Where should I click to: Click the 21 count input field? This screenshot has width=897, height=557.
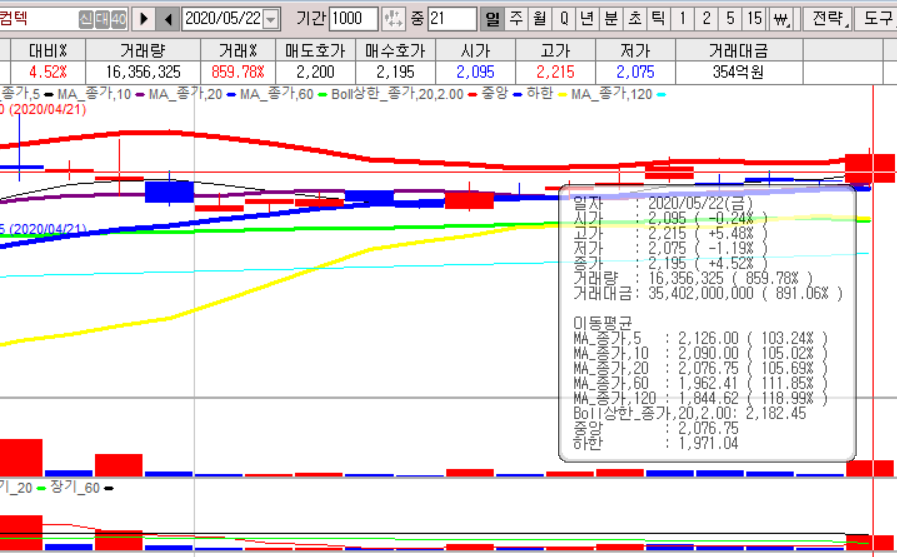(x=451, y=19)
